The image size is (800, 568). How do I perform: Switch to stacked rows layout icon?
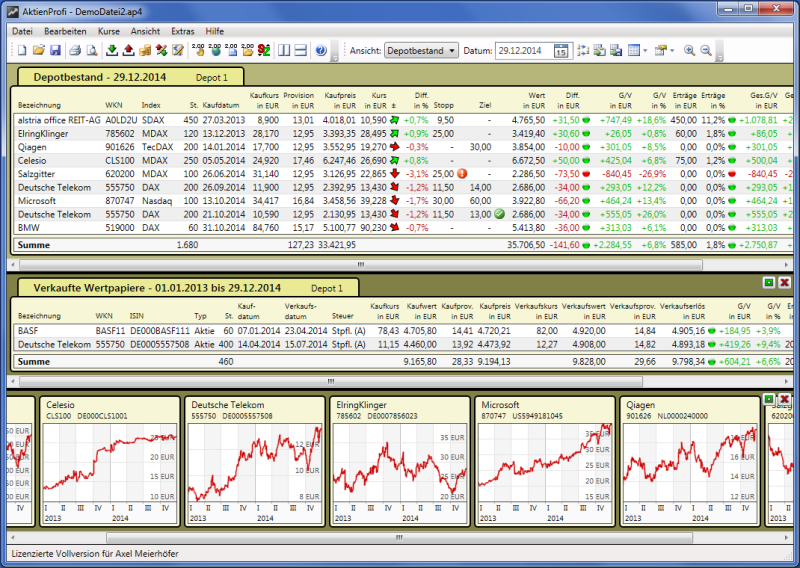301,50
